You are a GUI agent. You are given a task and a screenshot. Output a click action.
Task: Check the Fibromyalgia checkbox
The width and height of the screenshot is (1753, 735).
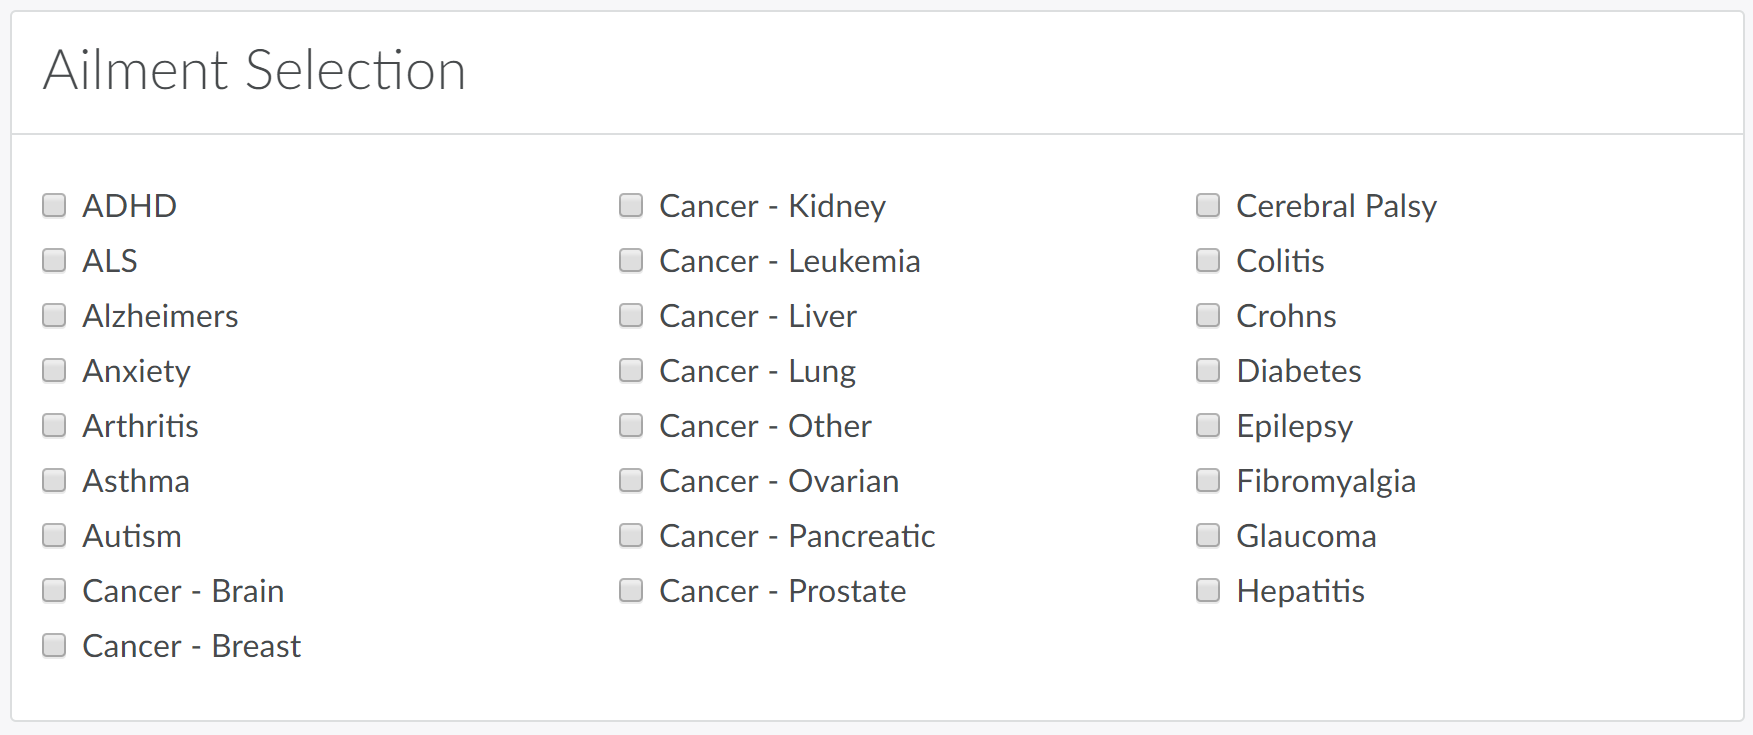coord(1208,480)
